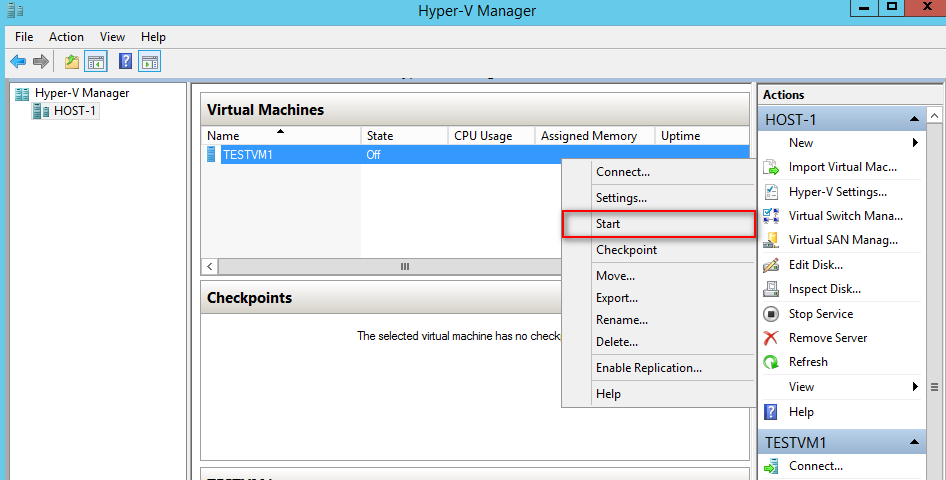Open the Help menu in the menu bar
946x480 pixels.
153,37
